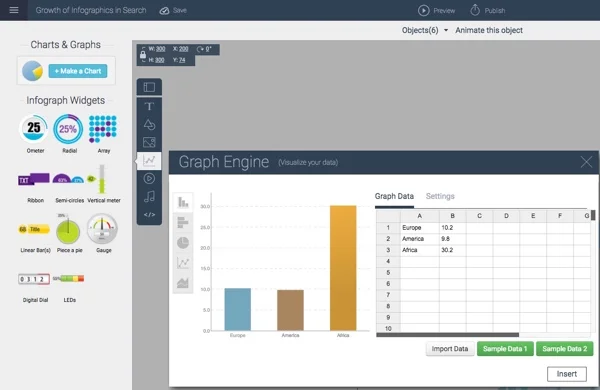Load Sample Data 1
Image resolution: width=600 pixels, height=390 pixels.
pyautogui.click(x=505, y=349)
